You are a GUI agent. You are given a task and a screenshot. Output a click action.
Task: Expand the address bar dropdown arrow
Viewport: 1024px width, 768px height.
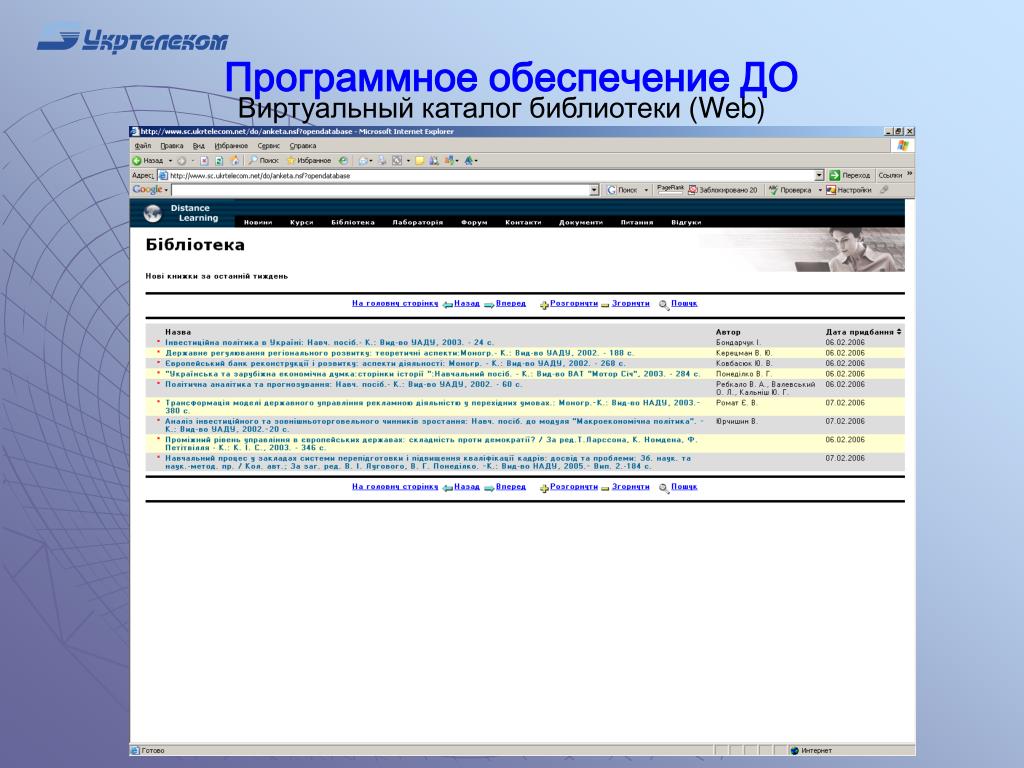point(820,175)
